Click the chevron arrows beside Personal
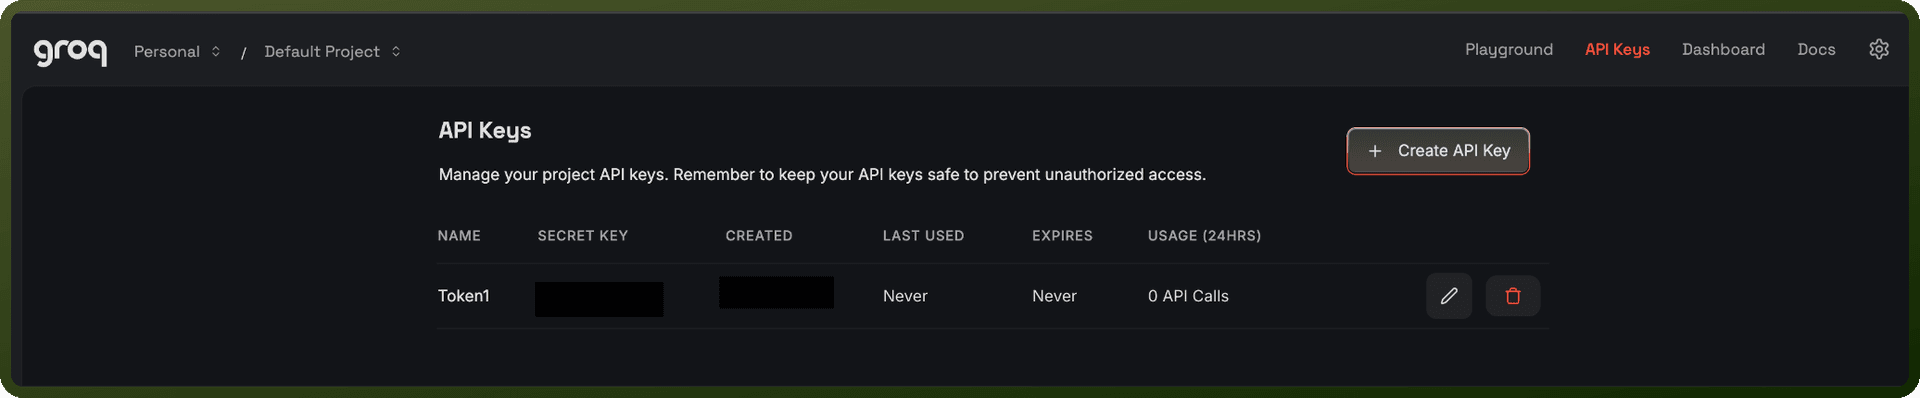This screenshot has height=398, width=1920. 215,51
